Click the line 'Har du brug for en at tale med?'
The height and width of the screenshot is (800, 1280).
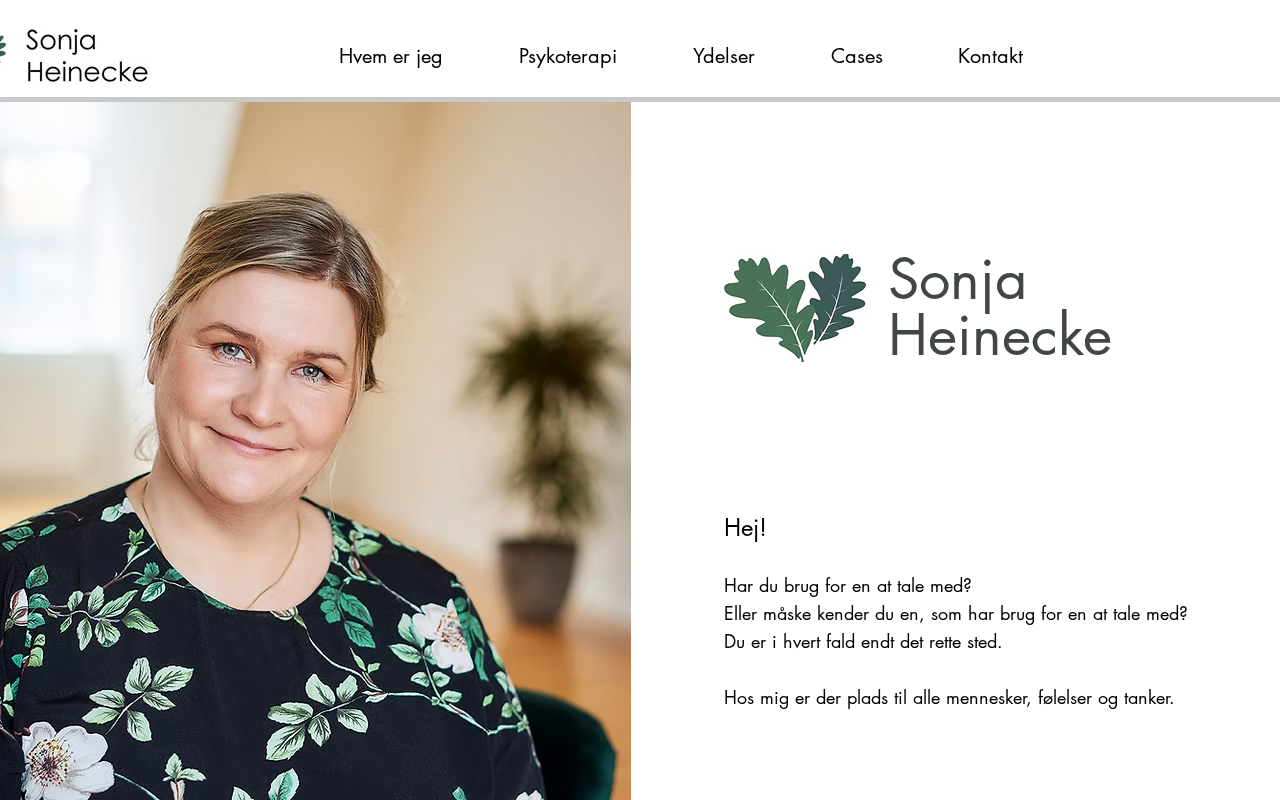(848, 586)
